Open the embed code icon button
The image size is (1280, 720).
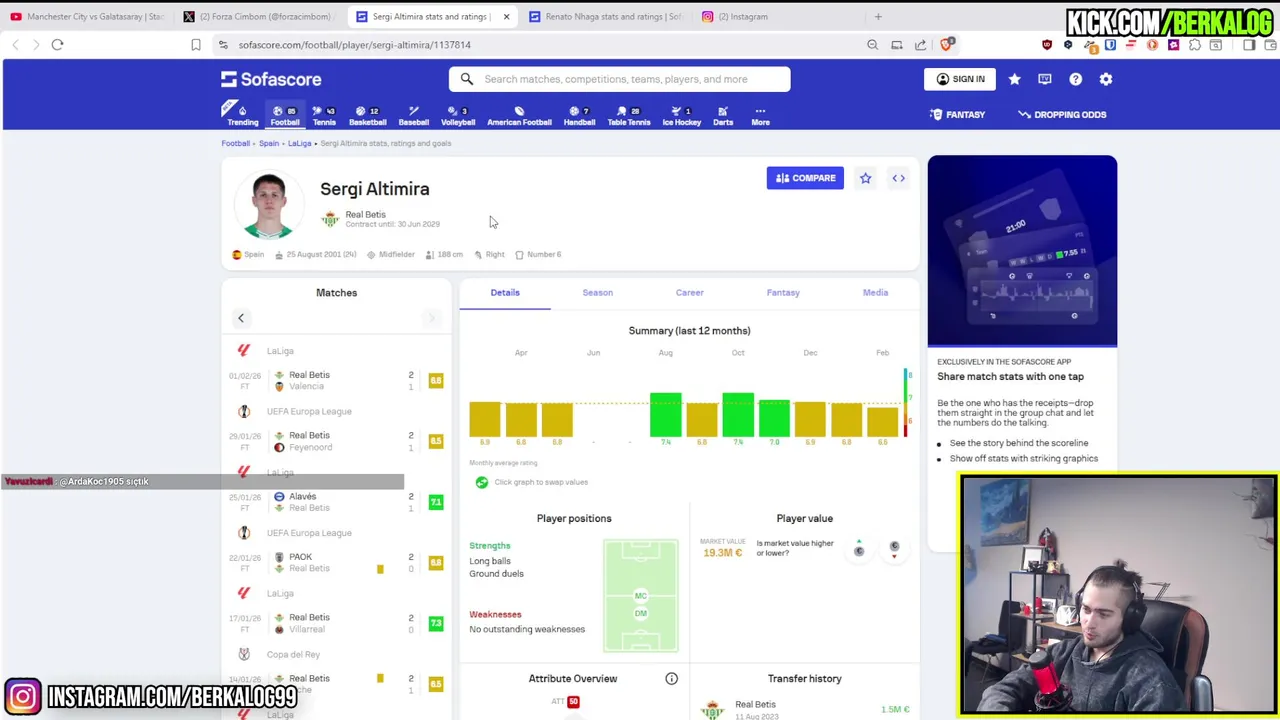click(898, 178)
